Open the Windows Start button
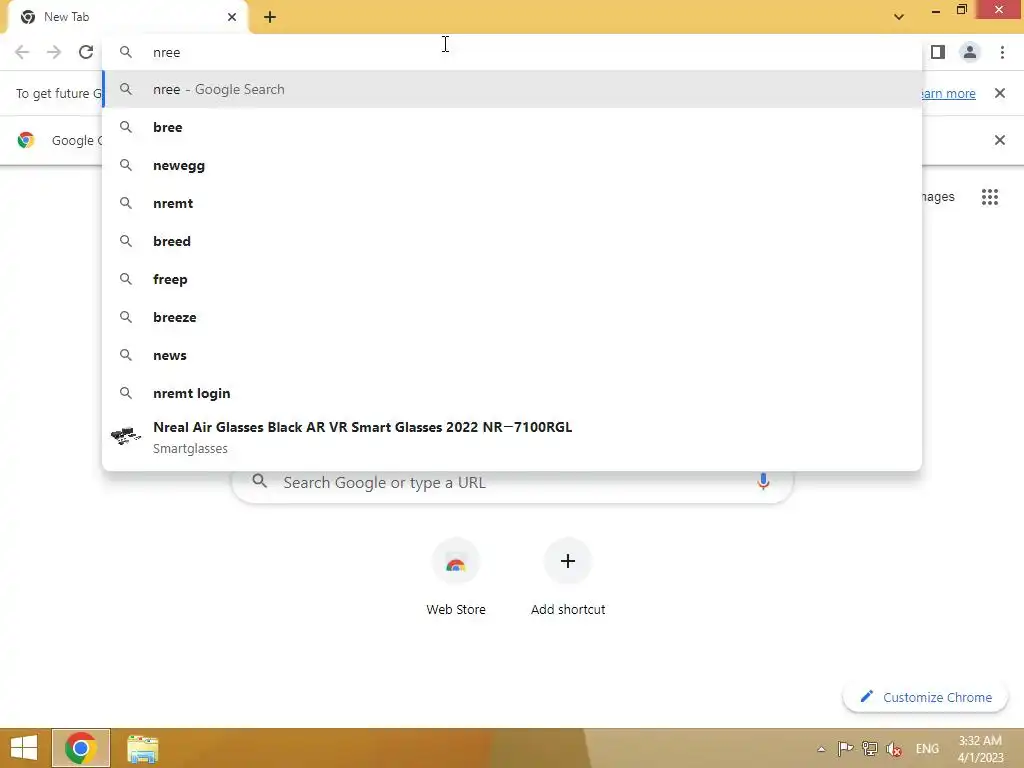Image resolution: width=1024 pixels, height=768 pixels. (24, 748)
